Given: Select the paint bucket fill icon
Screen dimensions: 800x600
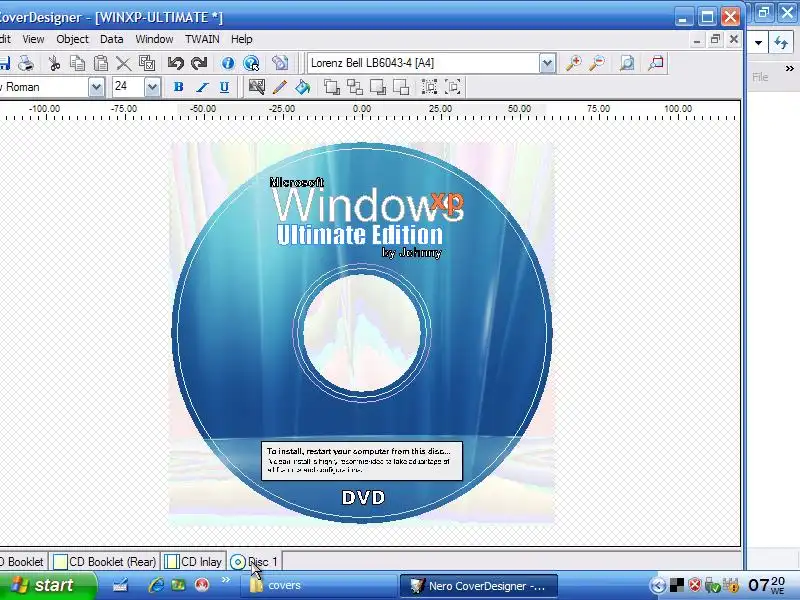Looking at the screenshot, I should point(303,87).
